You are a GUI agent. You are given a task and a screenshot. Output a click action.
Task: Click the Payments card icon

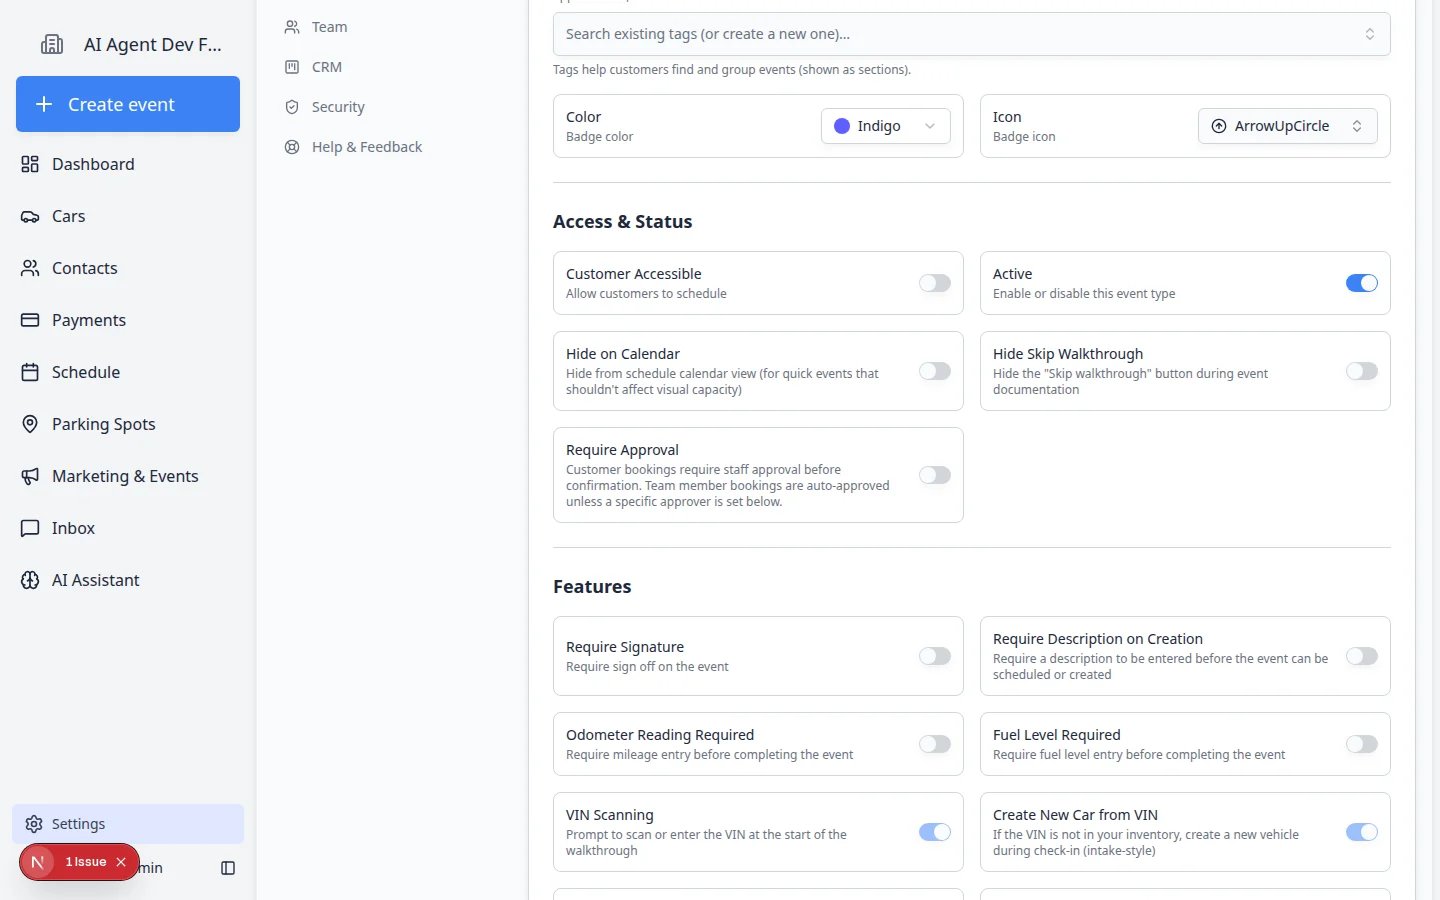[x=30, y=320]
